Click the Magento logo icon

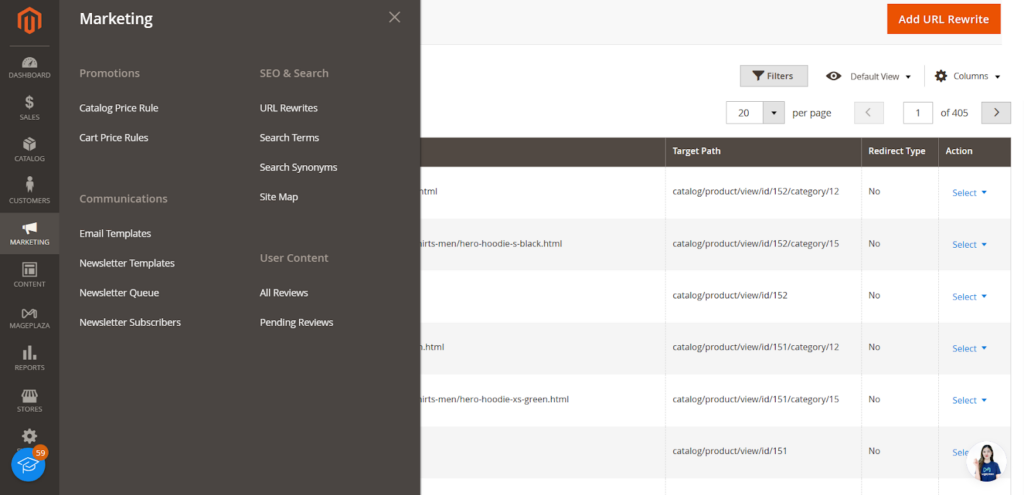pos(29,22)
